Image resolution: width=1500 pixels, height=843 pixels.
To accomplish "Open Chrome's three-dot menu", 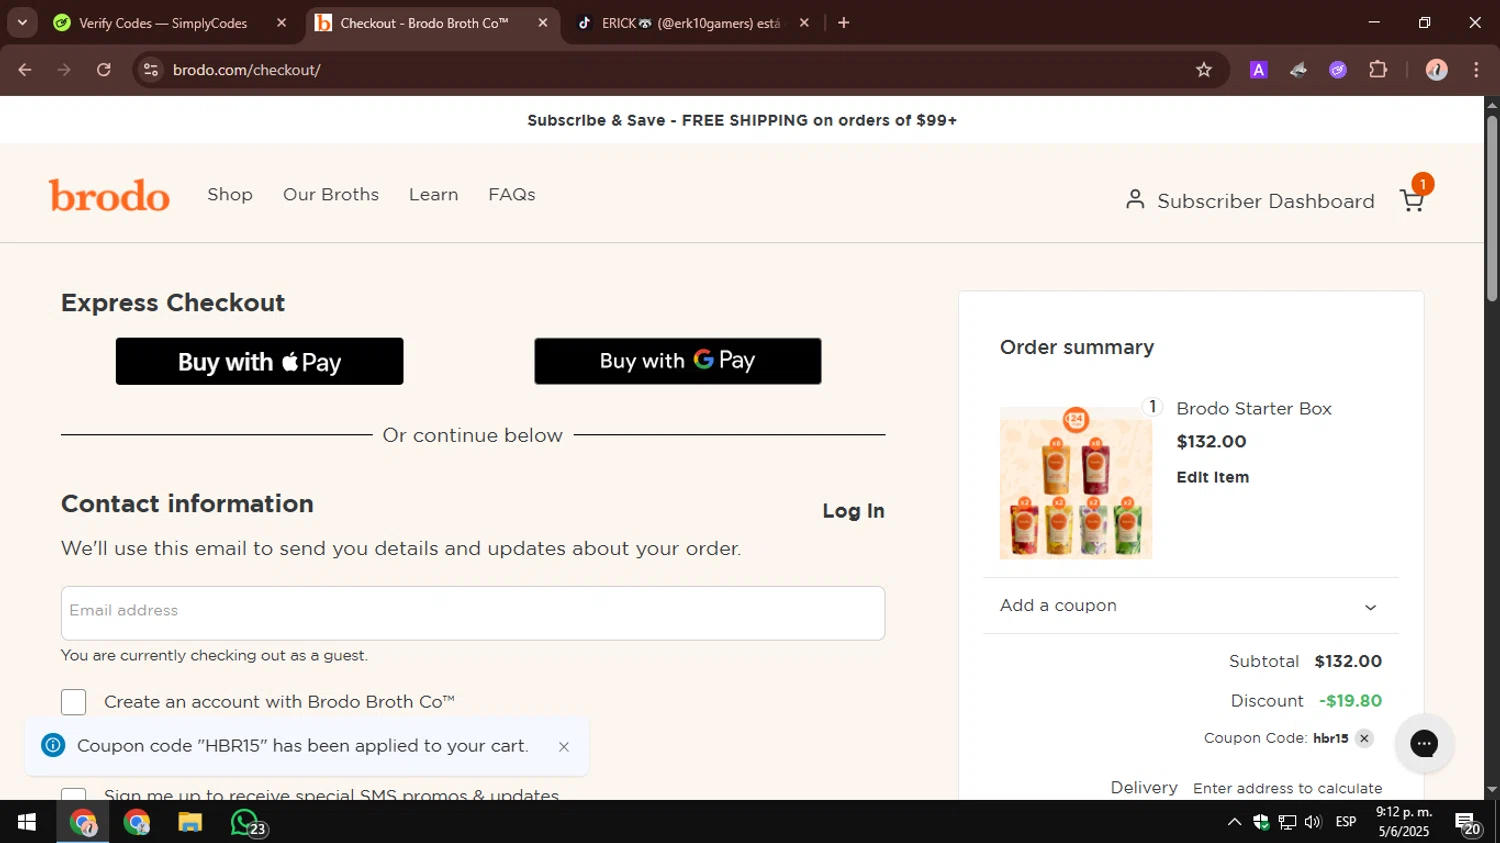I will coord(1476,70).
